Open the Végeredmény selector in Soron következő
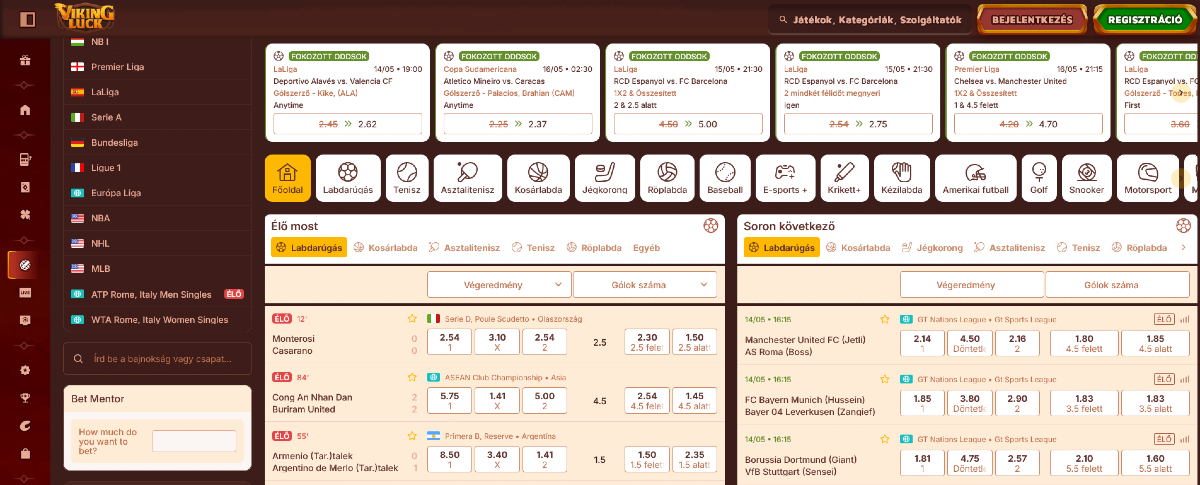Screen dimensions: 1200x485 (x=972, y=285)
